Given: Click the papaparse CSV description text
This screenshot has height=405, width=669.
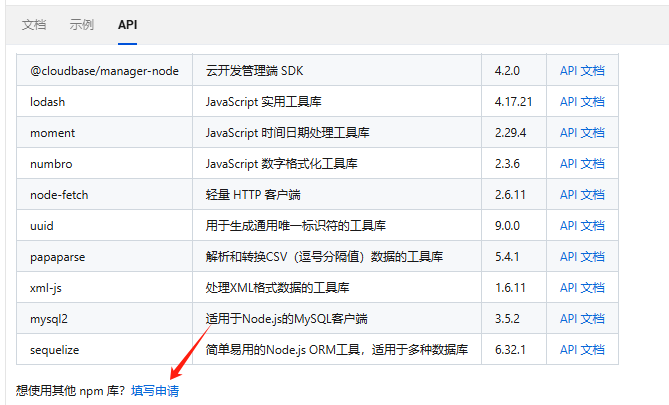Looking at the screenshot, I should tap(324, 256).
